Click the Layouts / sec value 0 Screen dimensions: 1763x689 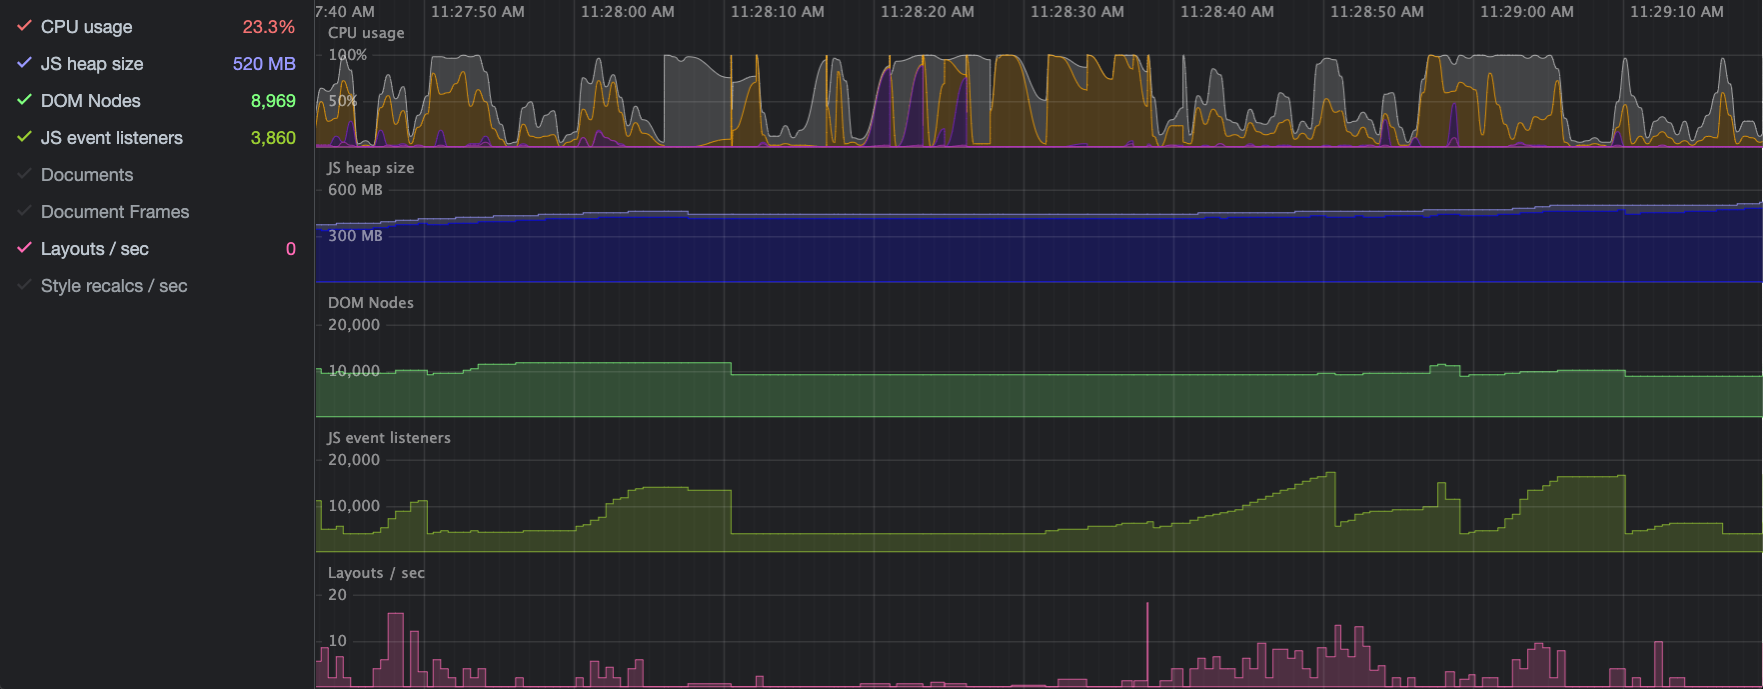(291, 249)
